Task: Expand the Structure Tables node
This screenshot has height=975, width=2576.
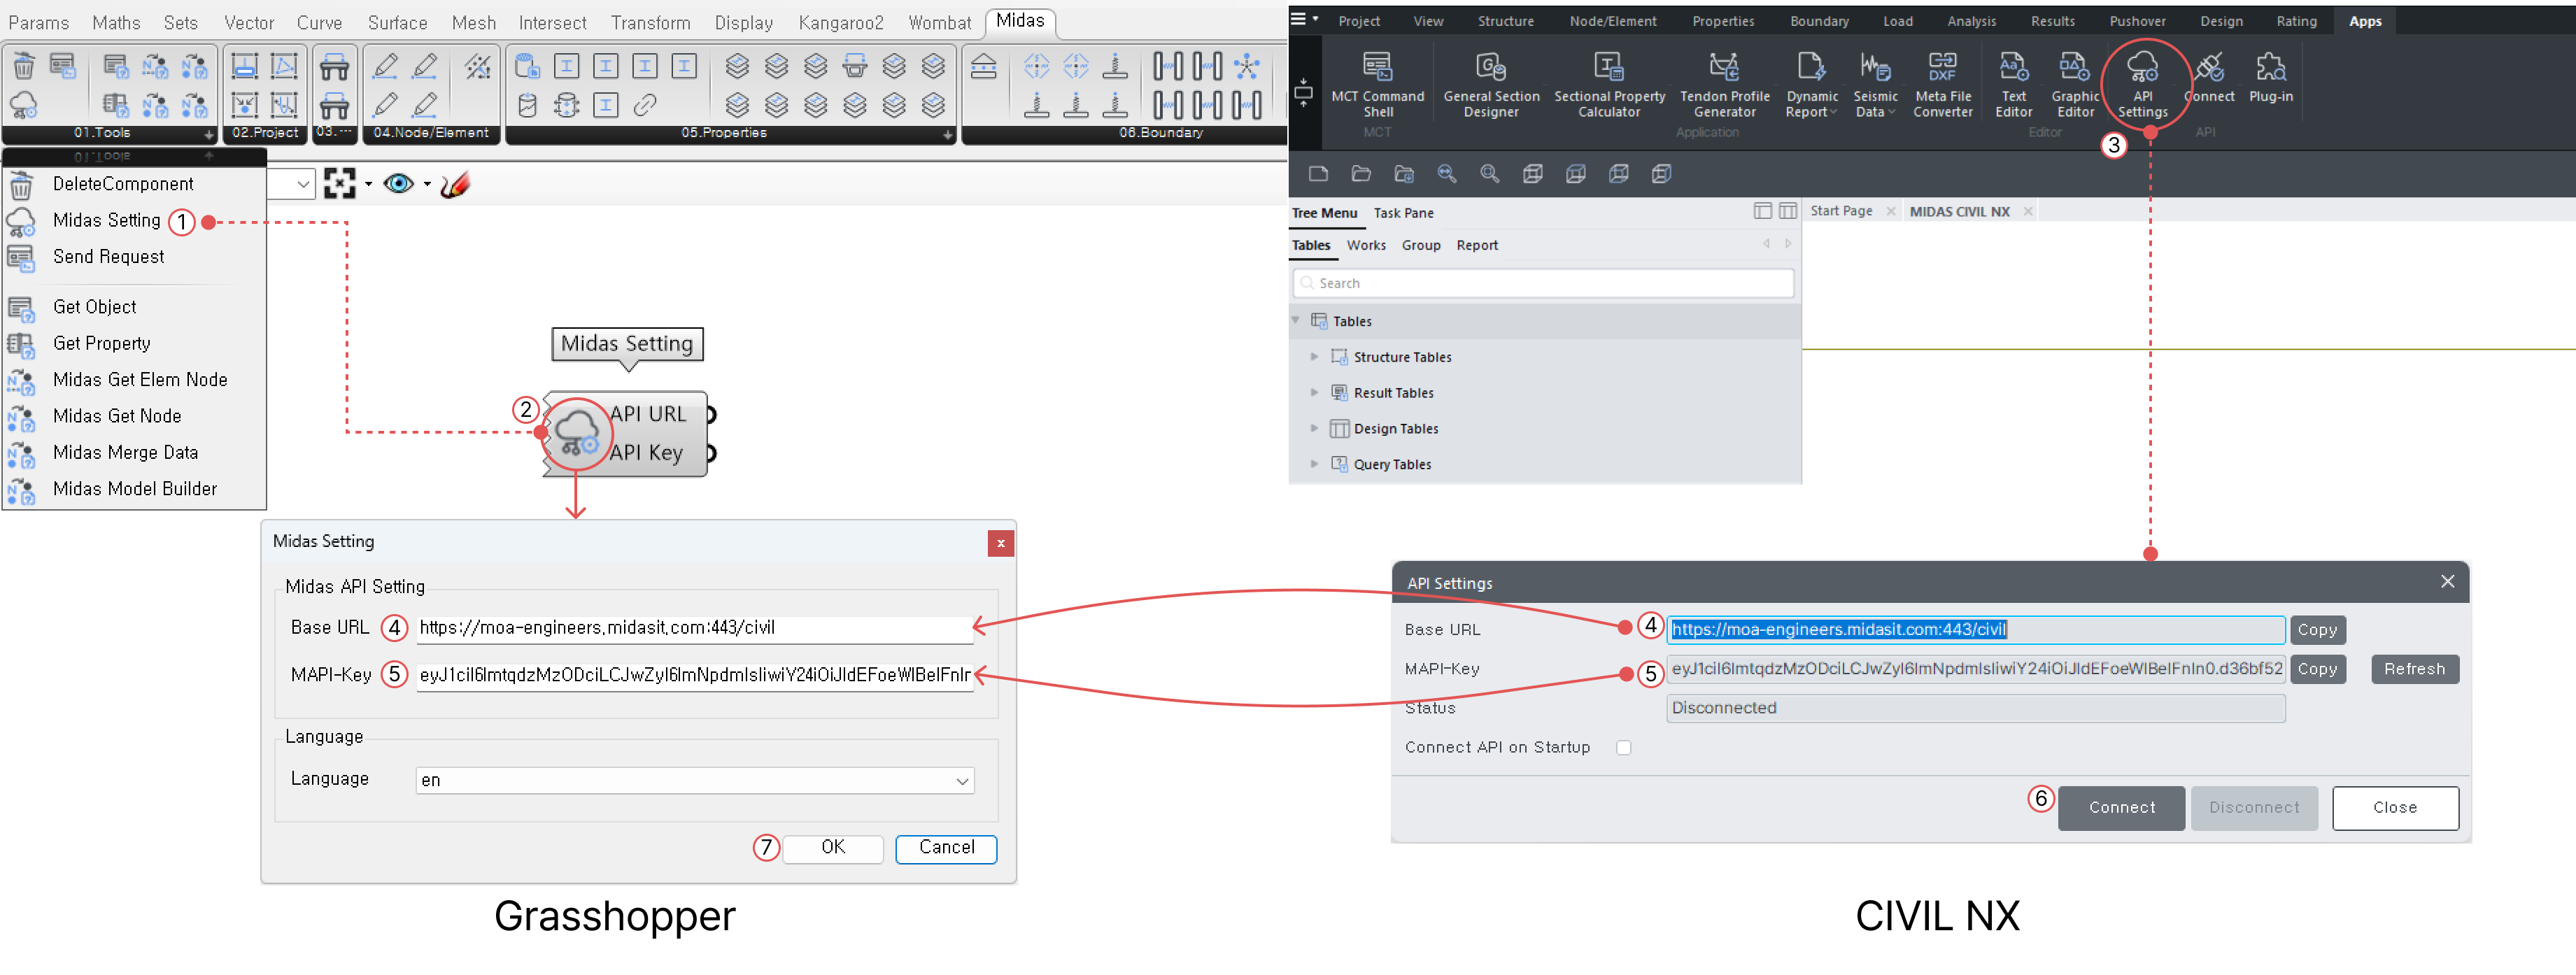Action: pyautogui.click(x=1314, y=357)
